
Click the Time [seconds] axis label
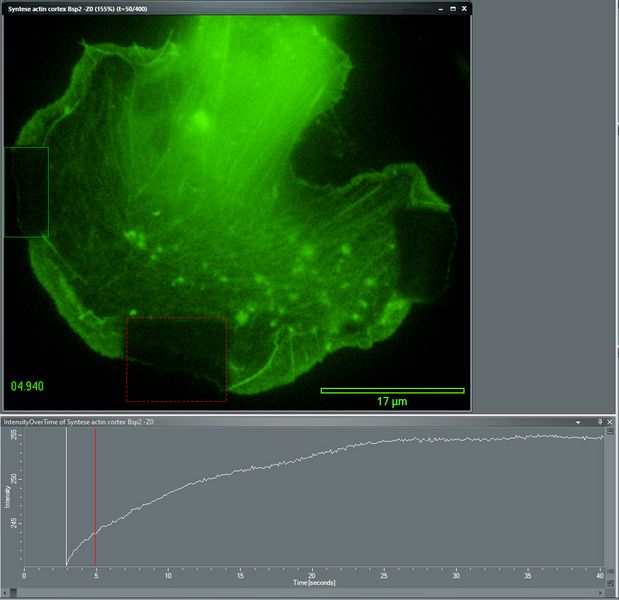click(x=314, y=583)
